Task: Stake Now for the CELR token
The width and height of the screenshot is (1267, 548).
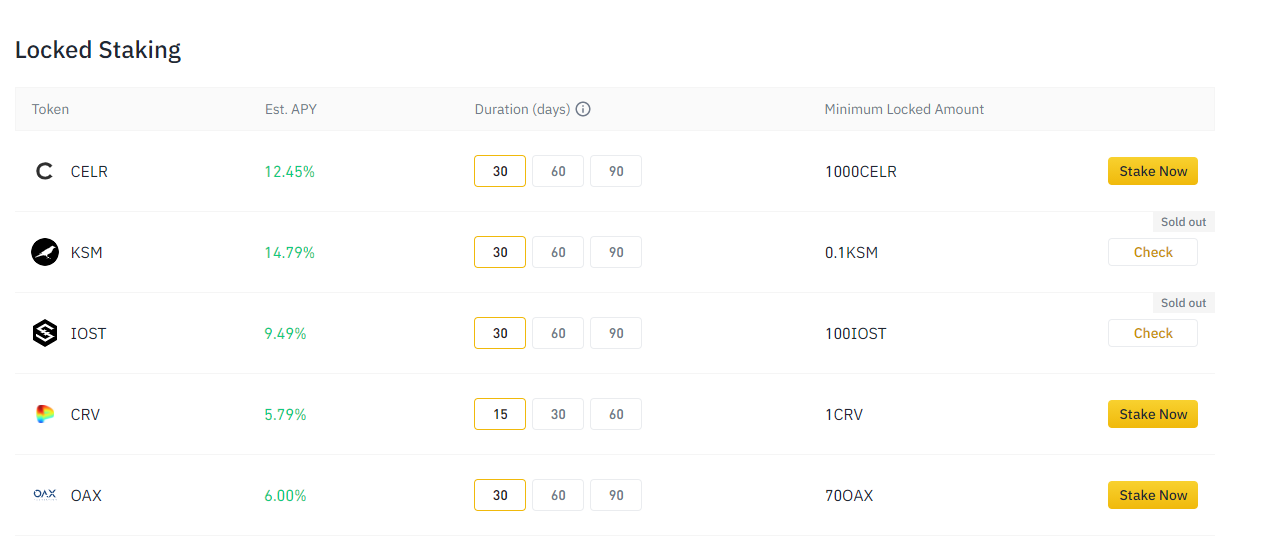Action: 1153,171
